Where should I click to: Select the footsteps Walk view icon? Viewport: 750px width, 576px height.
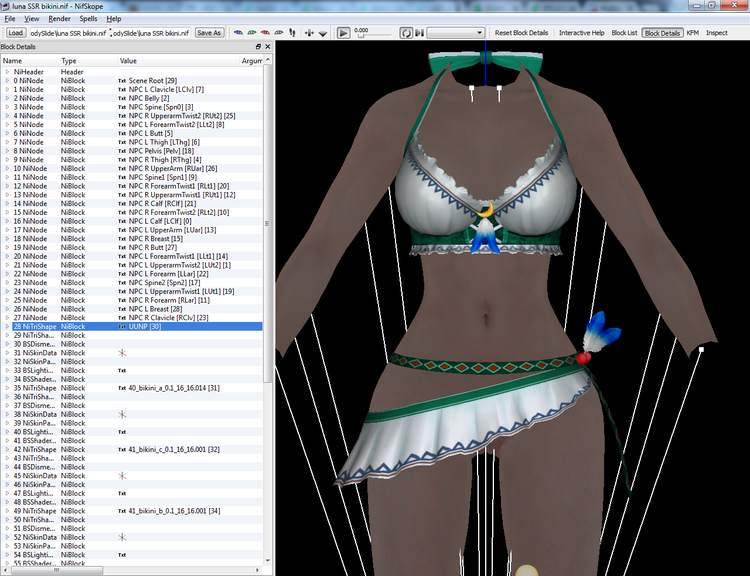click(292, 33)
